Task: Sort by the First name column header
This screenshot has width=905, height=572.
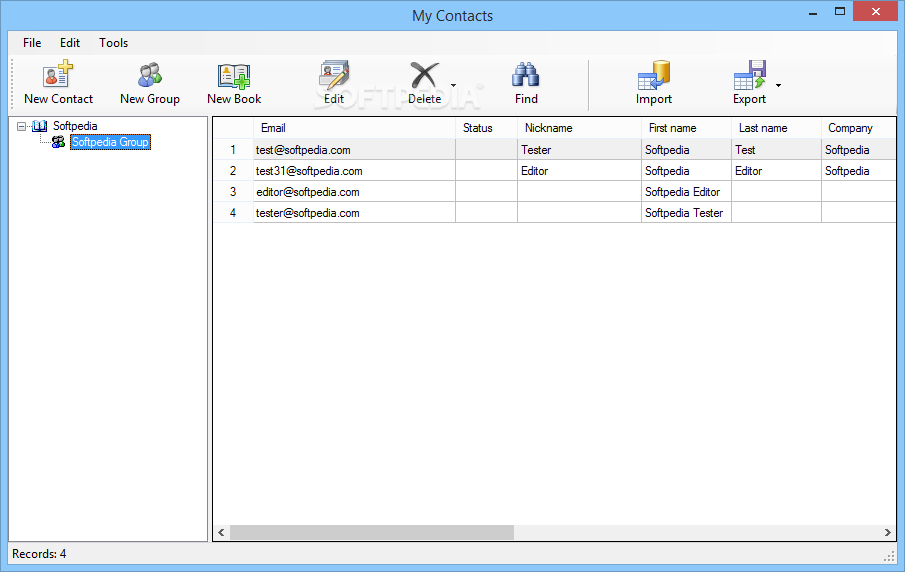Action: [686, 128]
